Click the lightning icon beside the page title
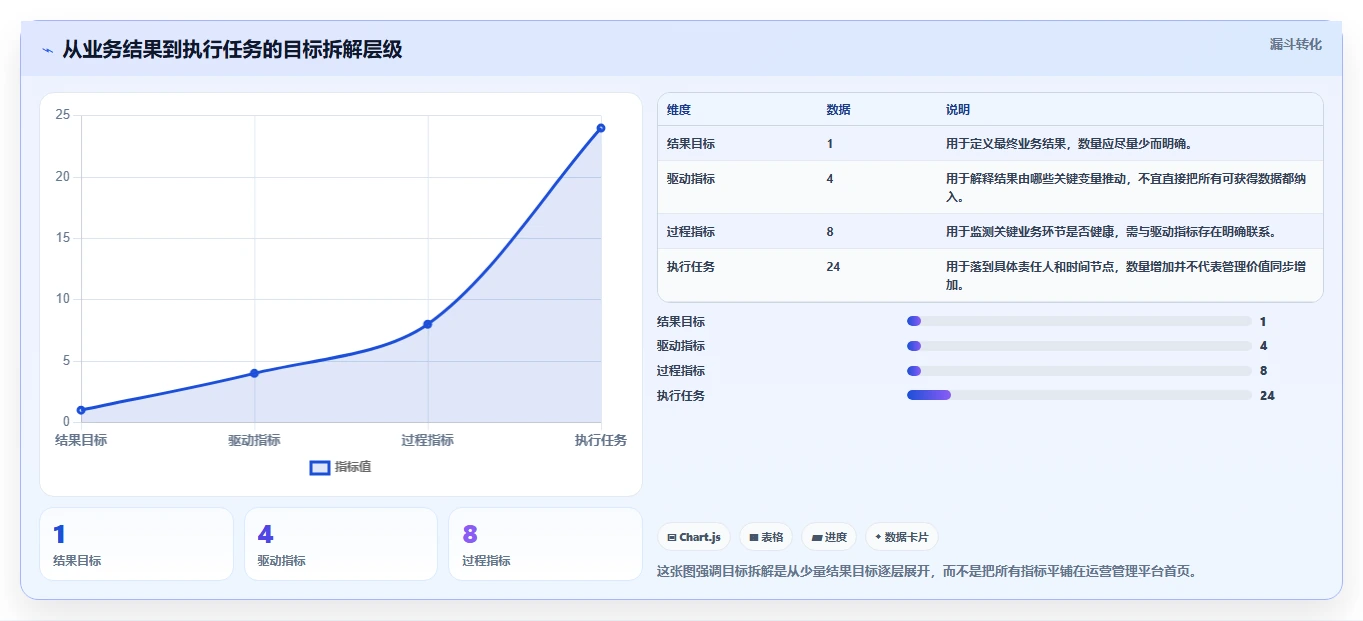Image resolution: width=1363 pixels, height=621 pixels. [x=48, y=50]
